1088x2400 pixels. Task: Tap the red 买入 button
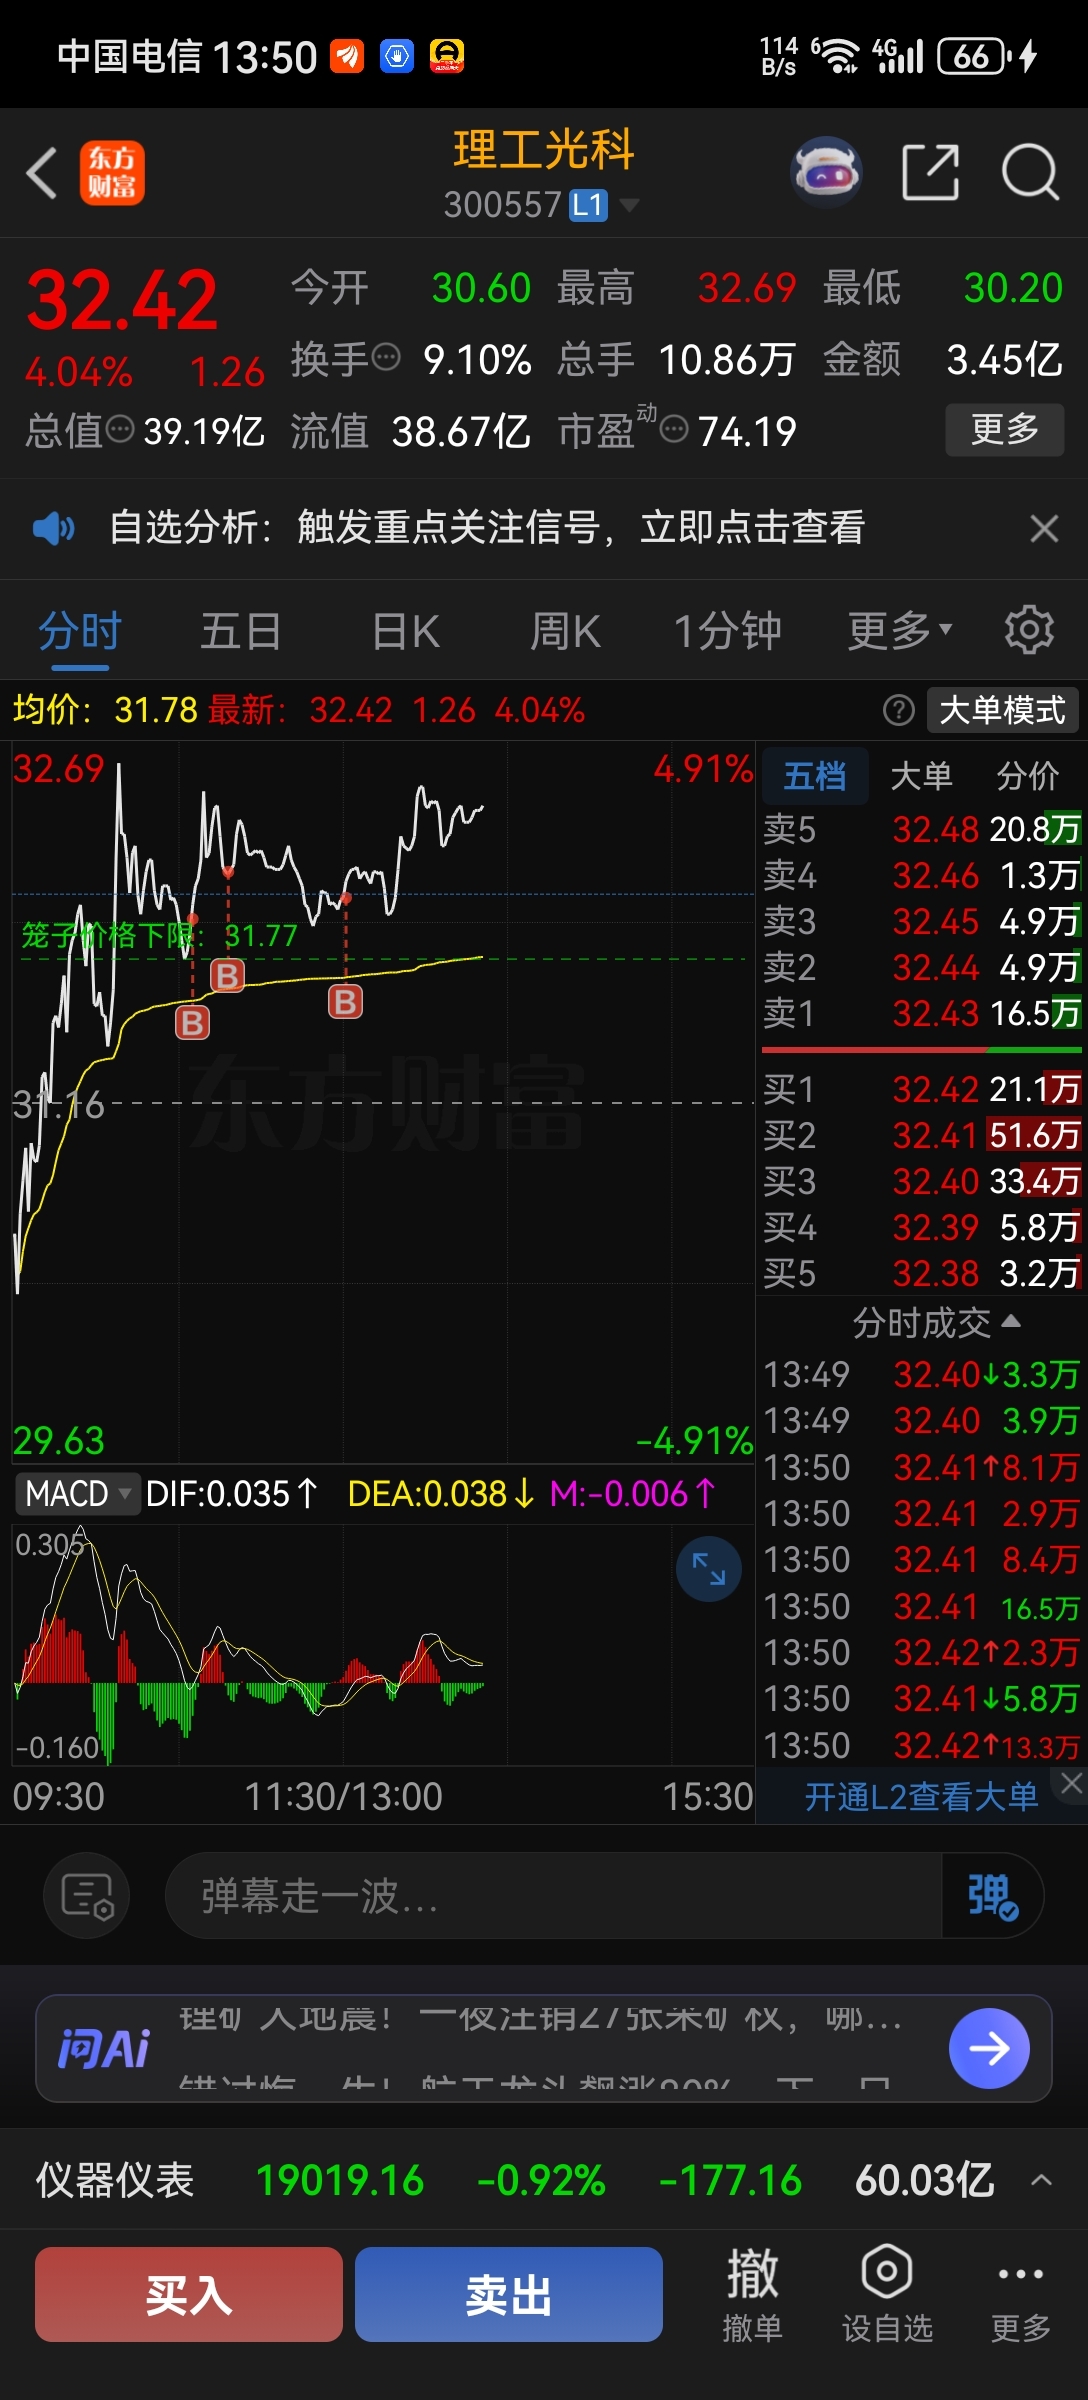tap(189, 2294)
